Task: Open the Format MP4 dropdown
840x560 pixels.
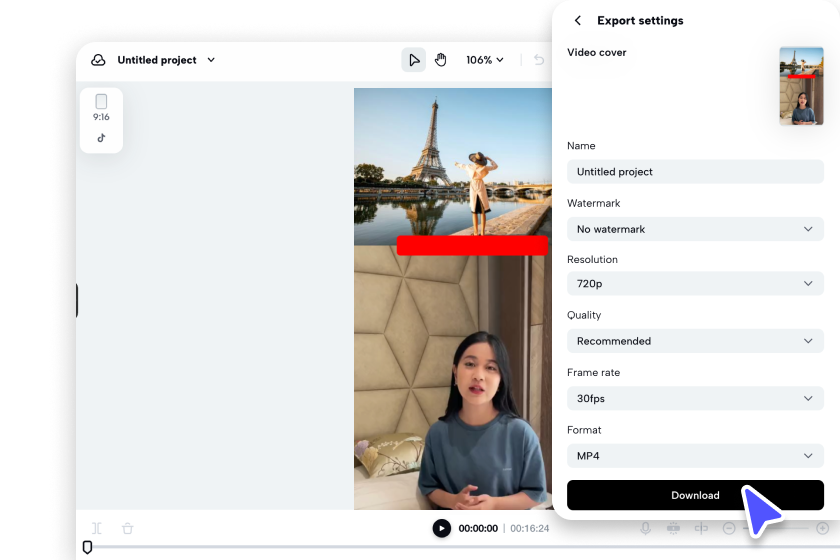Action: 695,456
